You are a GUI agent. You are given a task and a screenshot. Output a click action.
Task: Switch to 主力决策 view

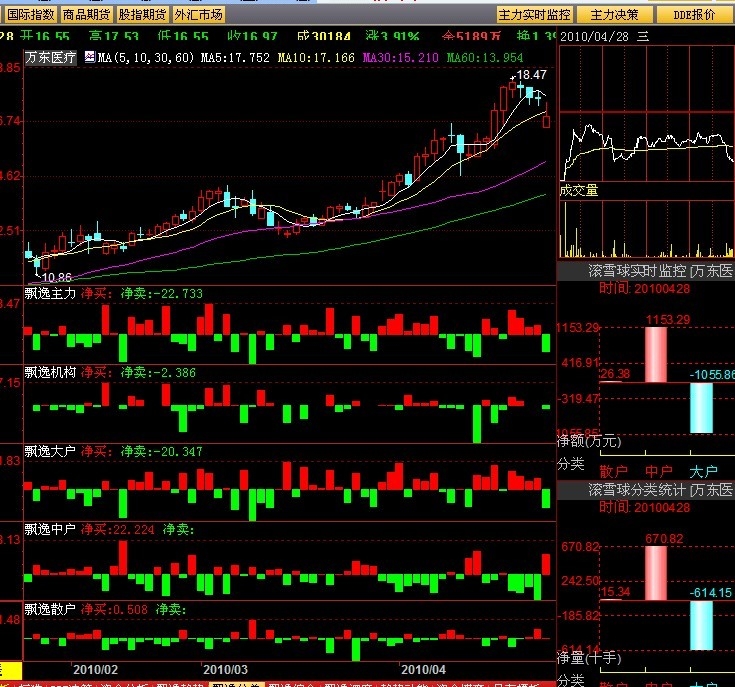(614, 15)
